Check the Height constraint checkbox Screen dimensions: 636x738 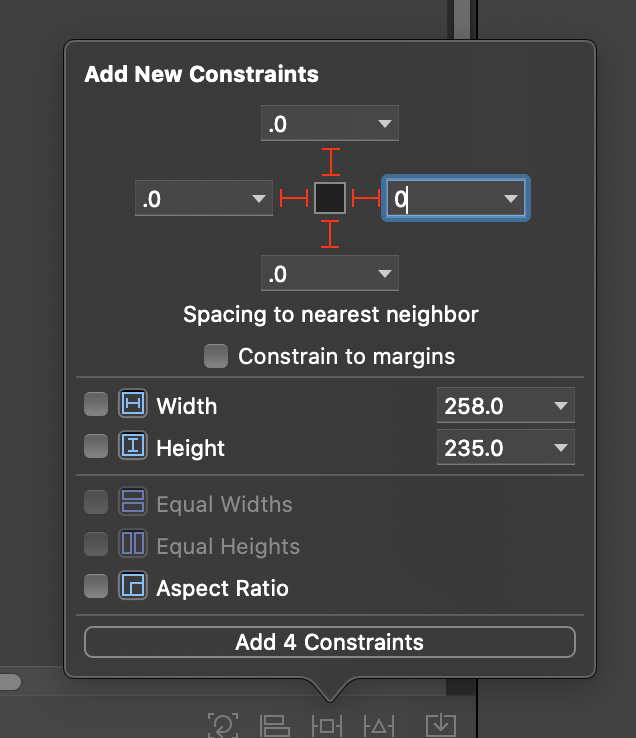tap(96, 447)
